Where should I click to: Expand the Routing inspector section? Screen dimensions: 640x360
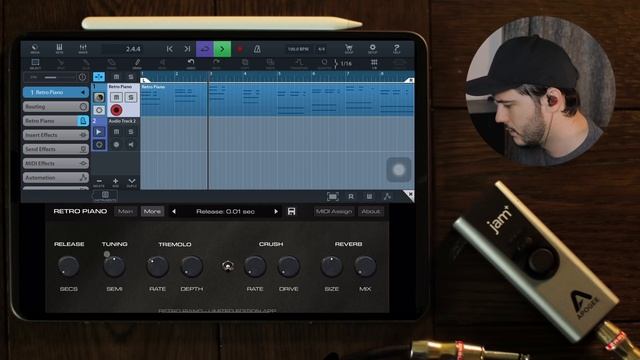point(56,107)
